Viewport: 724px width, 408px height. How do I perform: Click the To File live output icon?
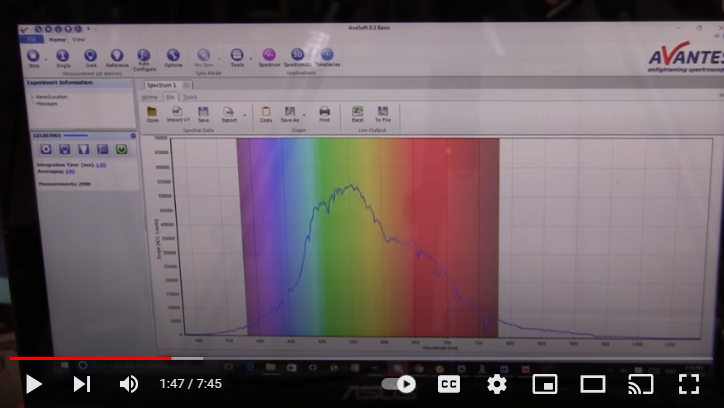click(383, 111)
